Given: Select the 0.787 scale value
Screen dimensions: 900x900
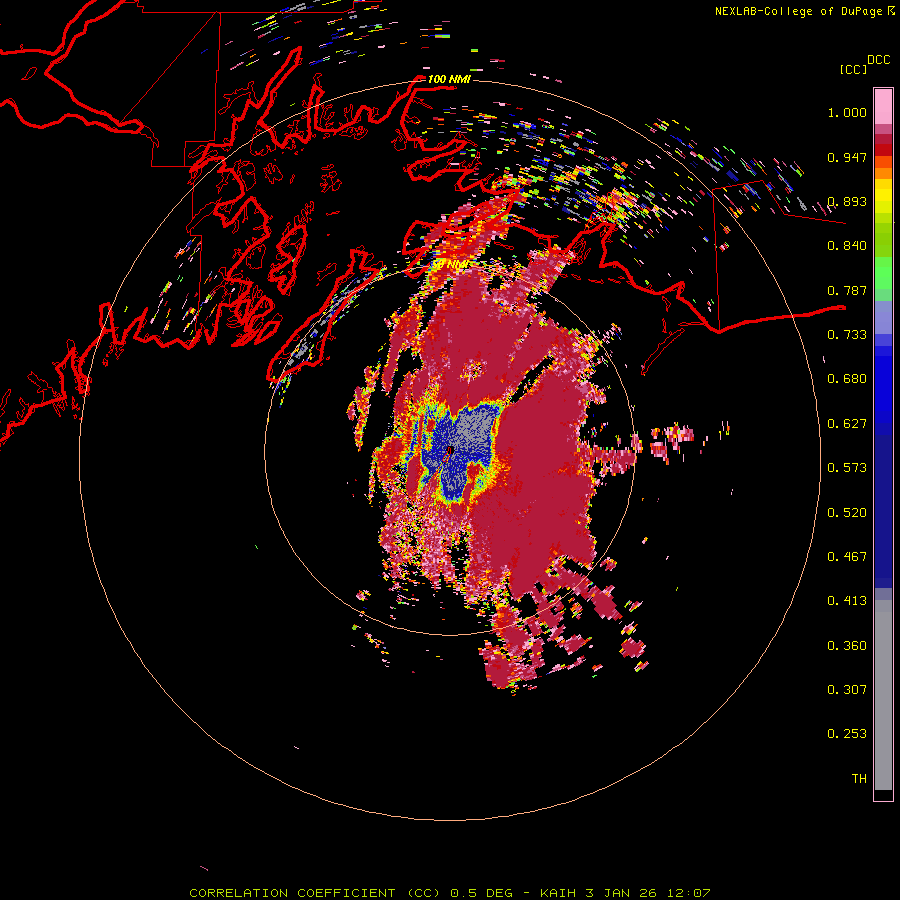Looking at the screenshot, I should point(847,290).
